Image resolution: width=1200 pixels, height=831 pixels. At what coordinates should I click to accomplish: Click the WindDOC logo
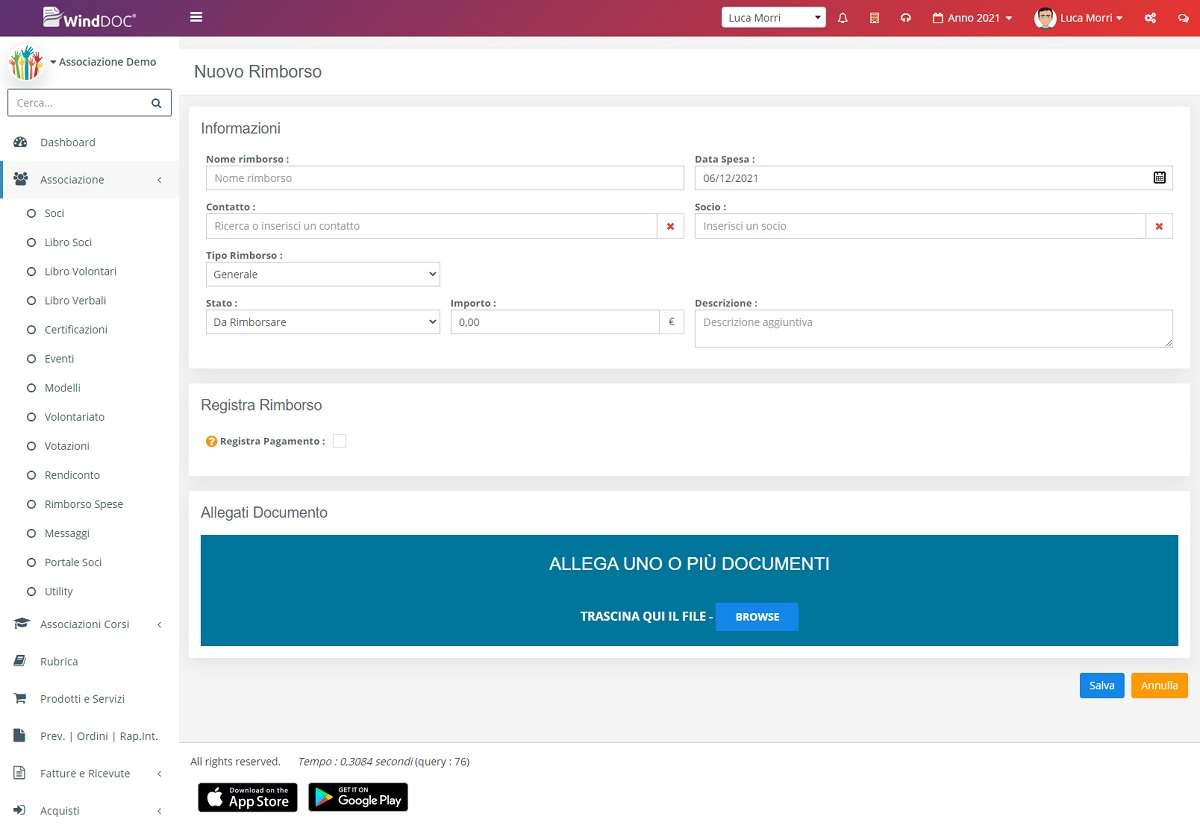89,17
